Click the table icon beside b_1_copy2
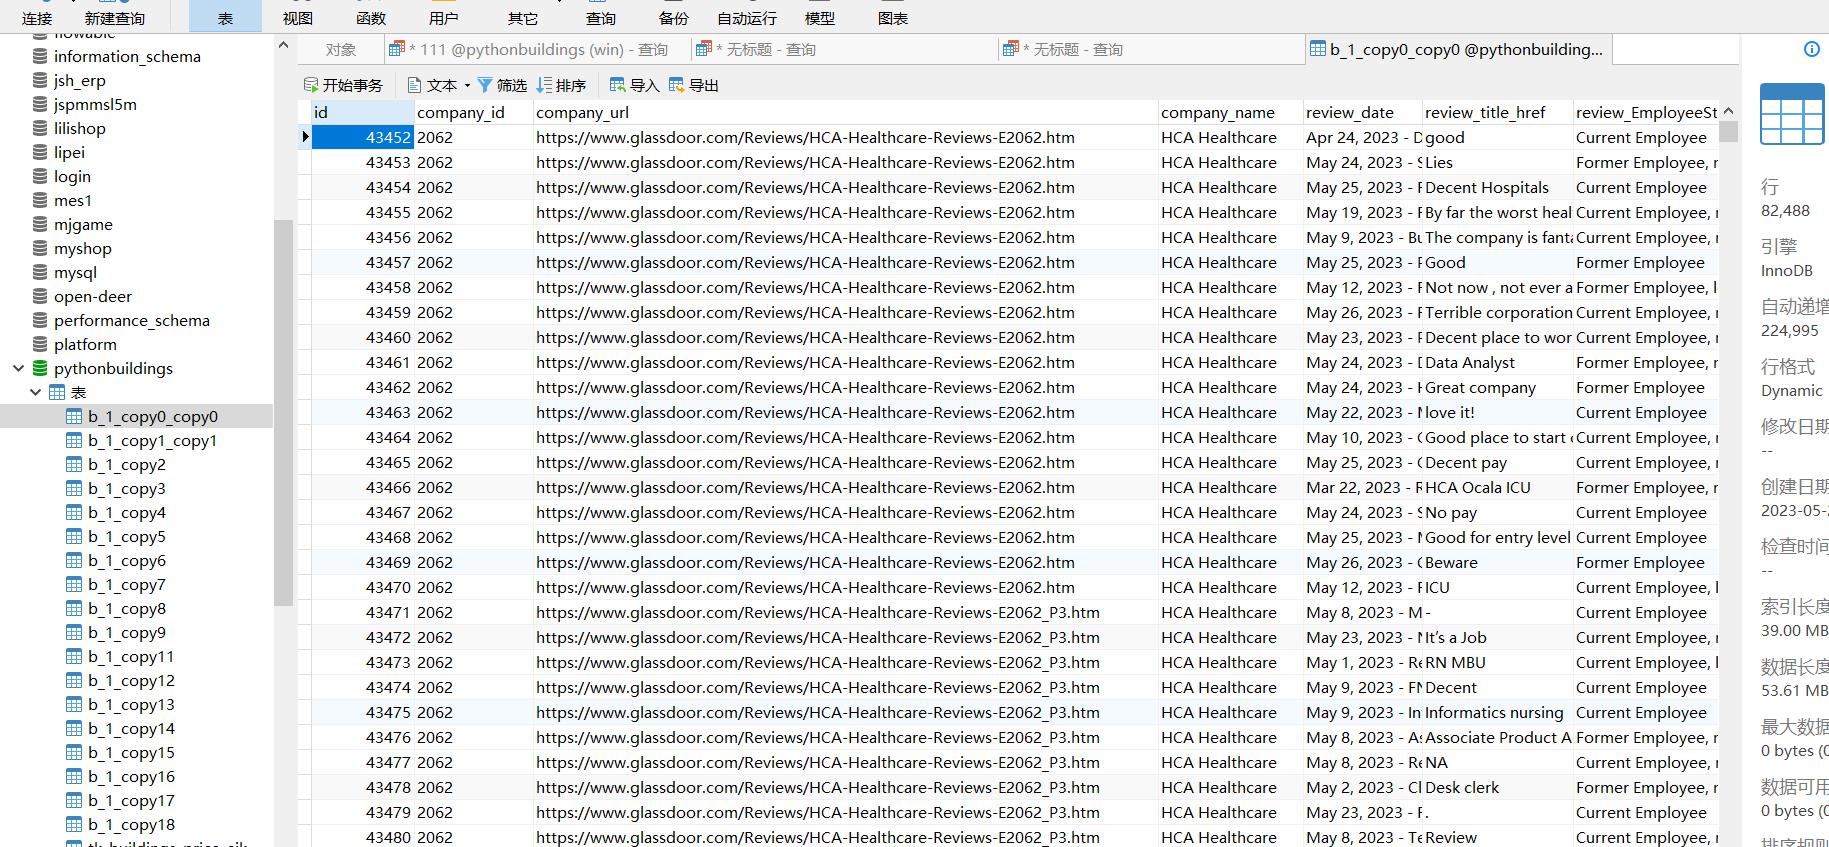 pos(74,465)
